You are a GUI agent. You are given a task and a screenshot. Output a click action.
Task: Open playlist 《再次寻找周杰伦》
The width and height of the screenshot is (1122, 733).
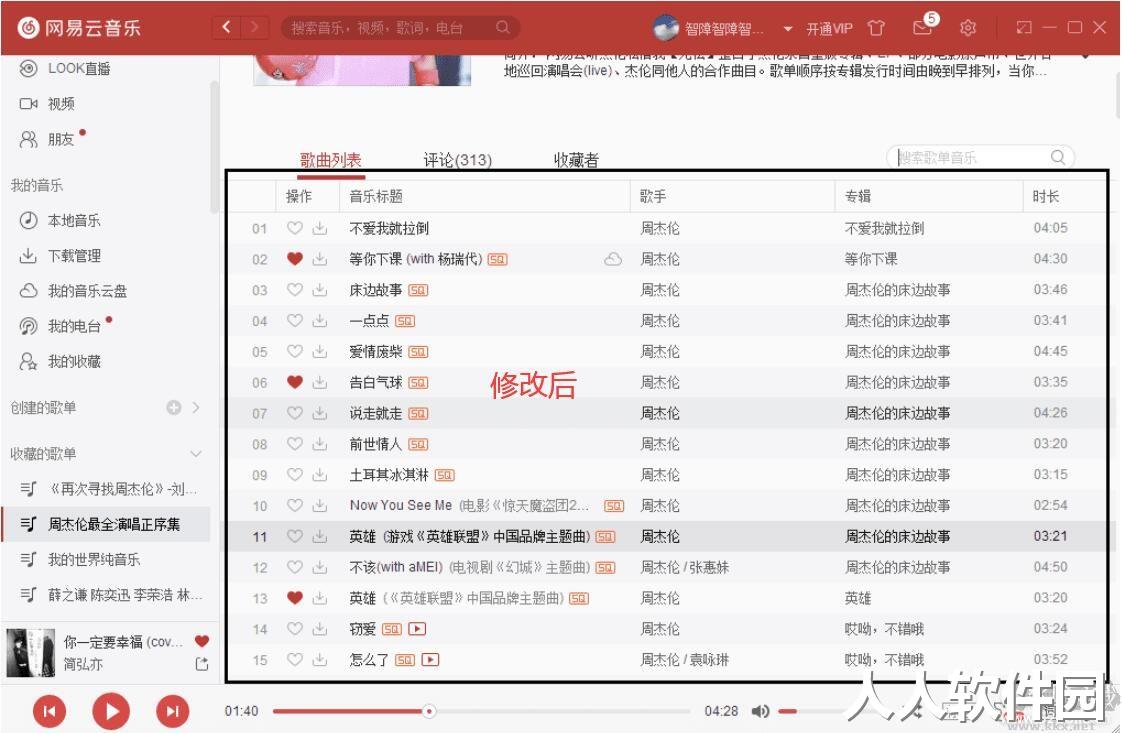click(x=106, y=489)
